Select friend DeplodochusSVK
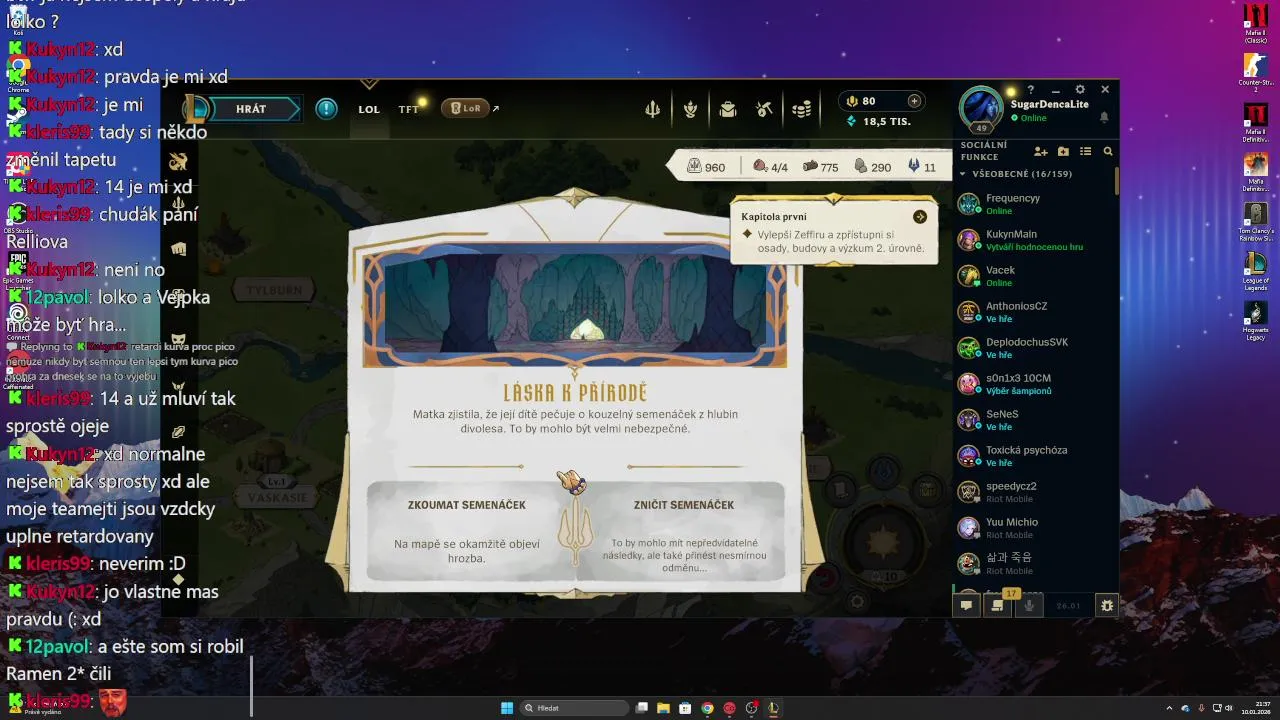This screenshot has height=720, width=1280. coord(1033,348)
